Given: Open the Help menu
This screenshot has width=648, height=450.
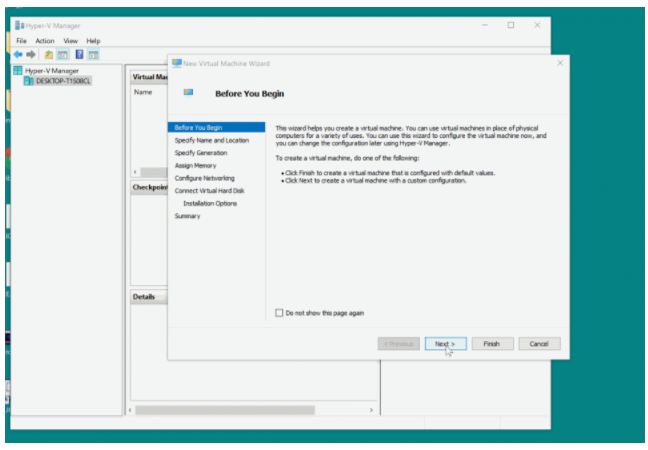Looking at the screenshot, I should 93,41.
